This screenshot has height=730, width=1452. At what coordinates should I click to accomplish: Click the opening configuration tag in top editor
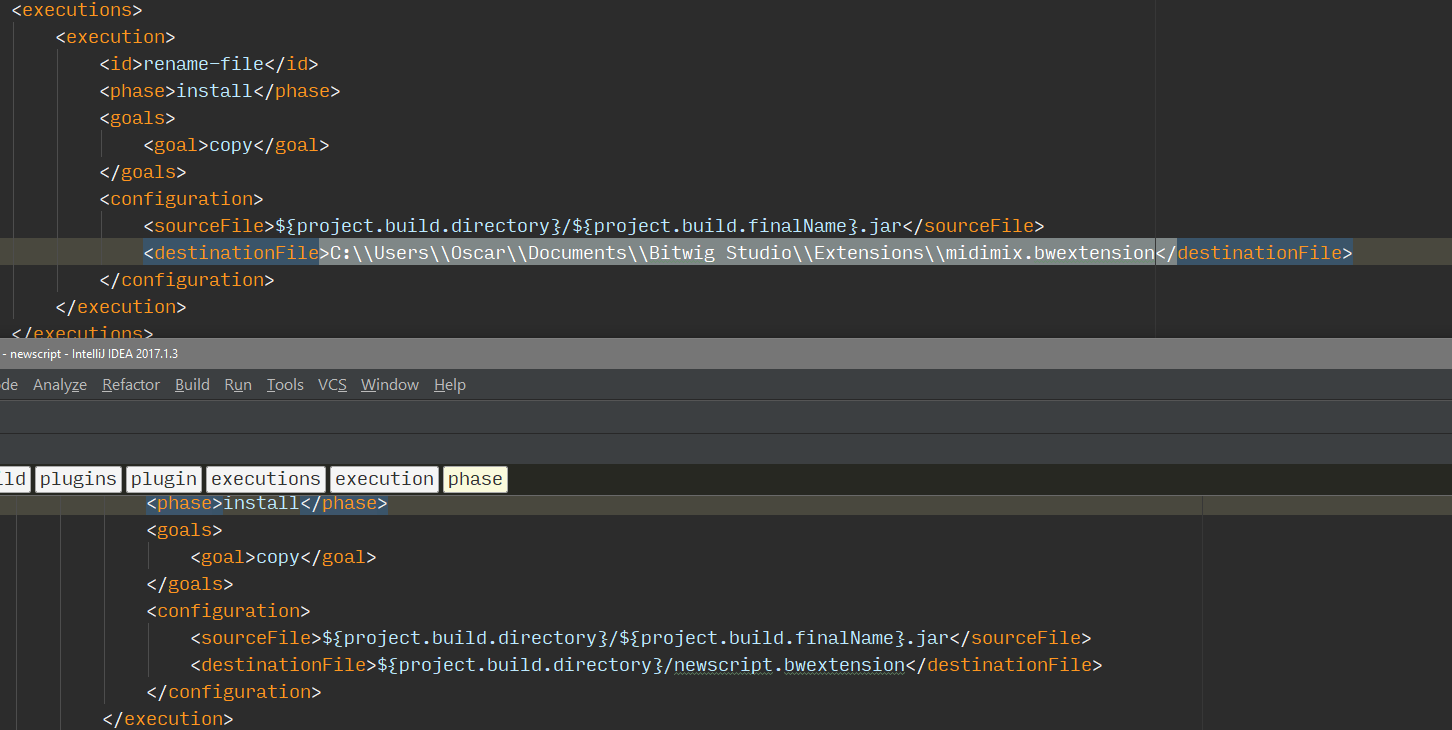(181, 199)
